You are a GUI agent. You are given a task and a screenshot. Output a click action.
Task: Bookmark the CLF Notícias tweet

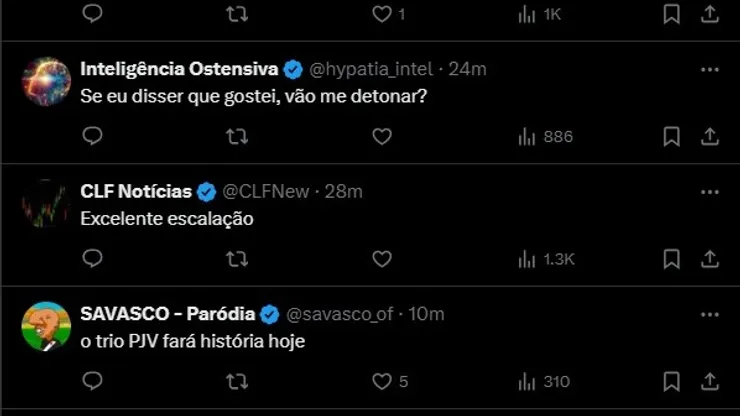(672, 259)
